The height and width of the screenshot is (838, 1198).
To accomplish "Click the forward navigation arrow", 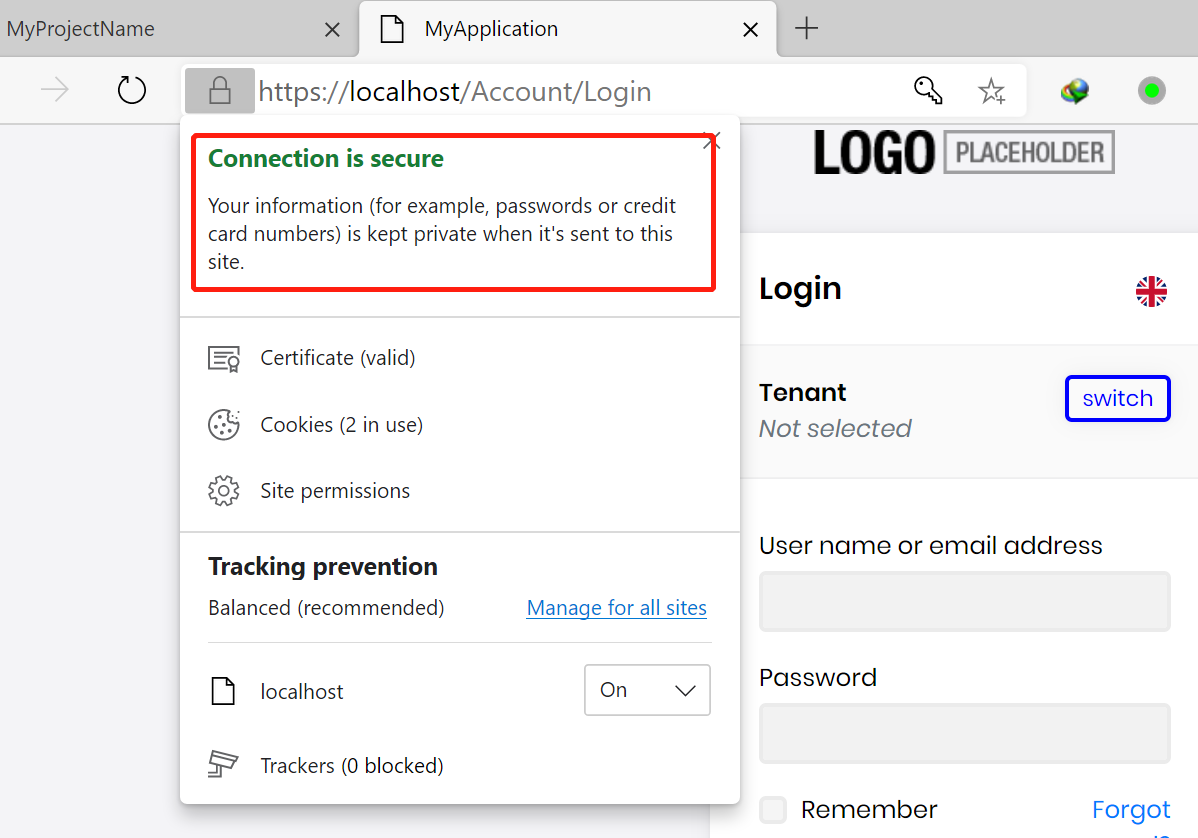I will (x=55, y=91).
